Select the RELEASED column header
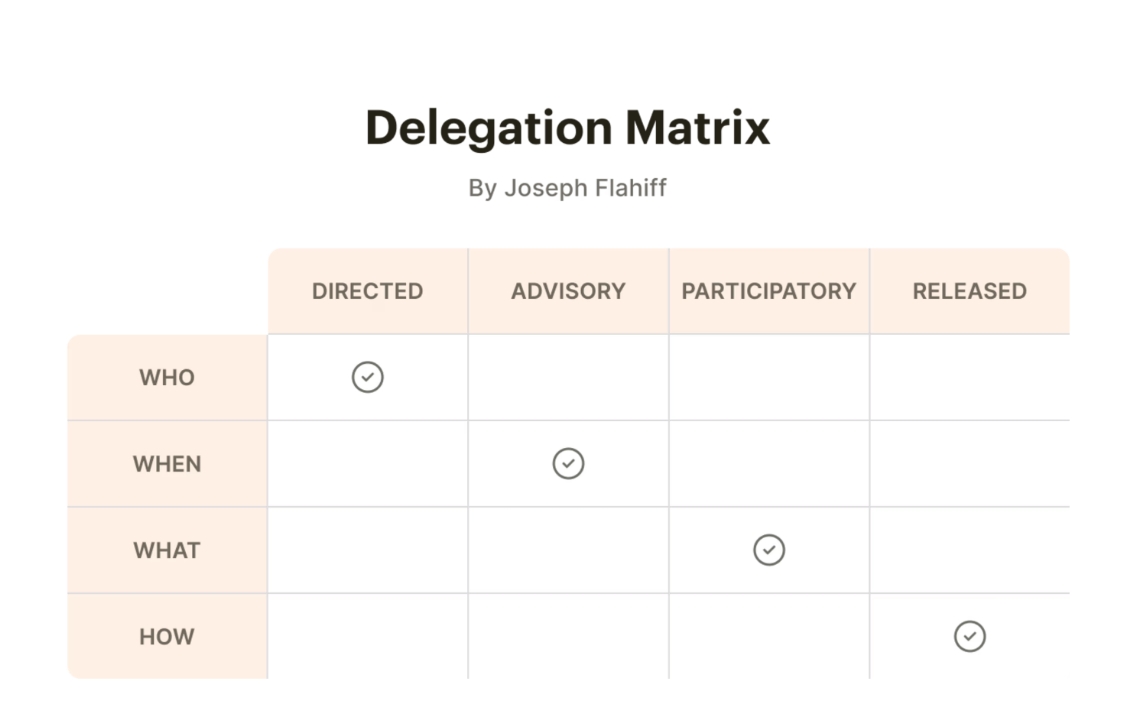This screenshot has height=720, width=1139. pos(969,291)
